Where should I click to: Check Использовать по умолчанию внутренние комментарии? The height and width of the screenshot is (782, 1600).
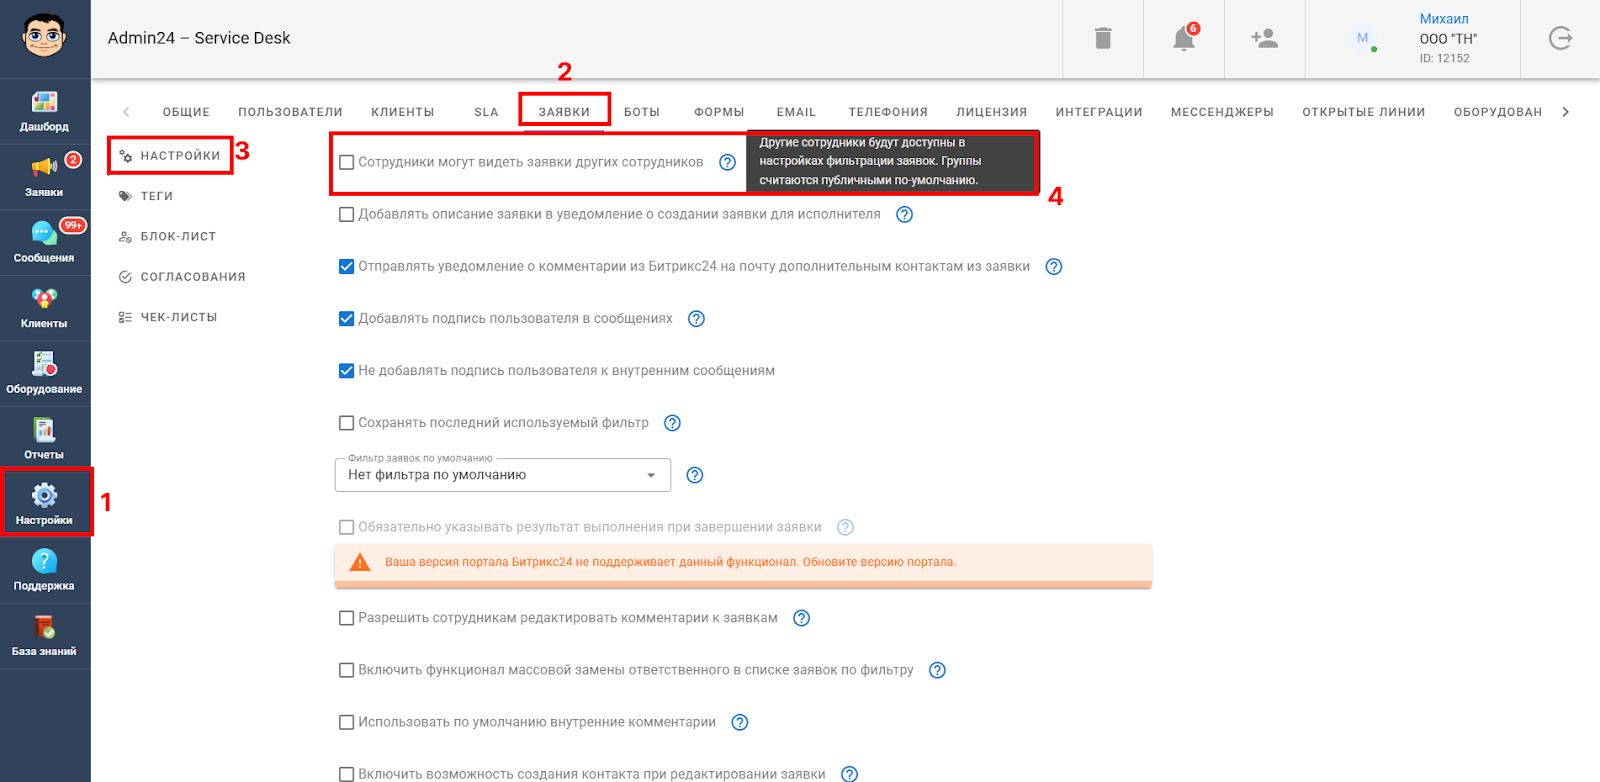[x=347, y=722]
